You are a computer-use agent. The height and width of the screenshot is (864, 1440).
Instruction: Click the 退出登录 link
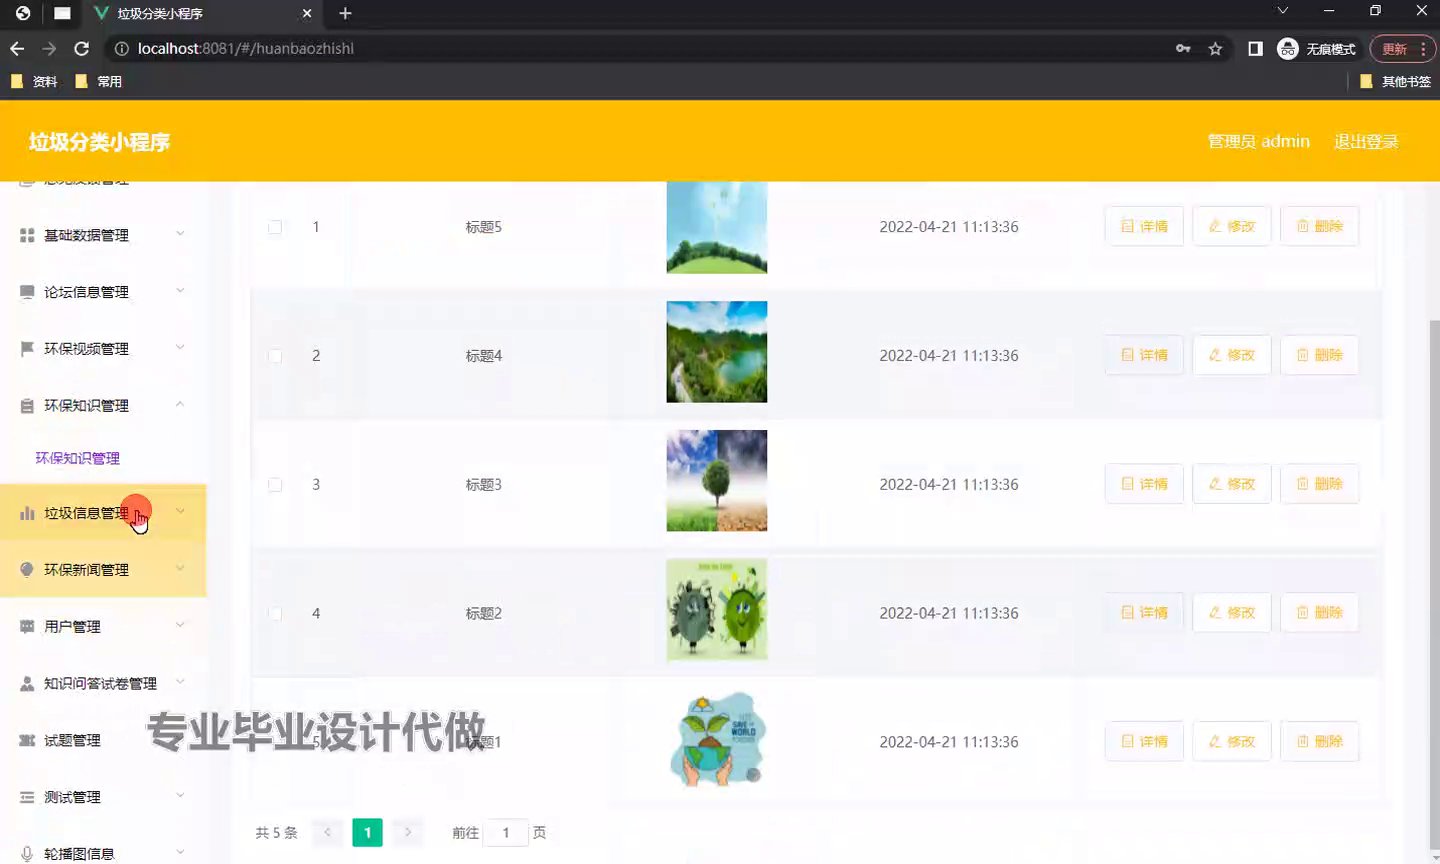click(1366, 142)
